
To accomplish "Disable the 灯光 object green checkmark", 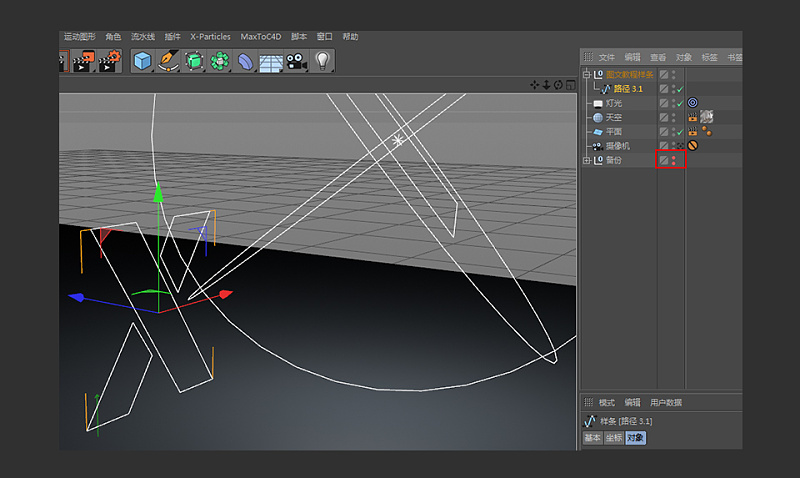I will coord(679,103).
